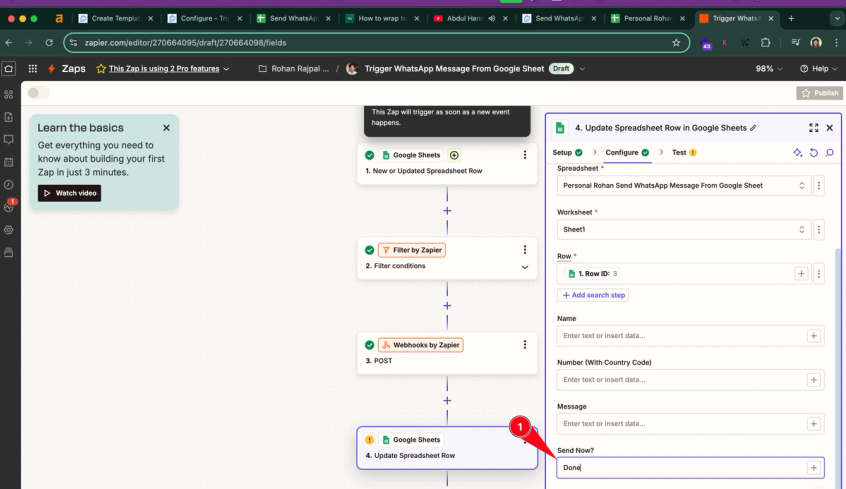Add a step between step 1 and Filter
The width and height of the screenshot is (846, 489).
tap(447, 210)
